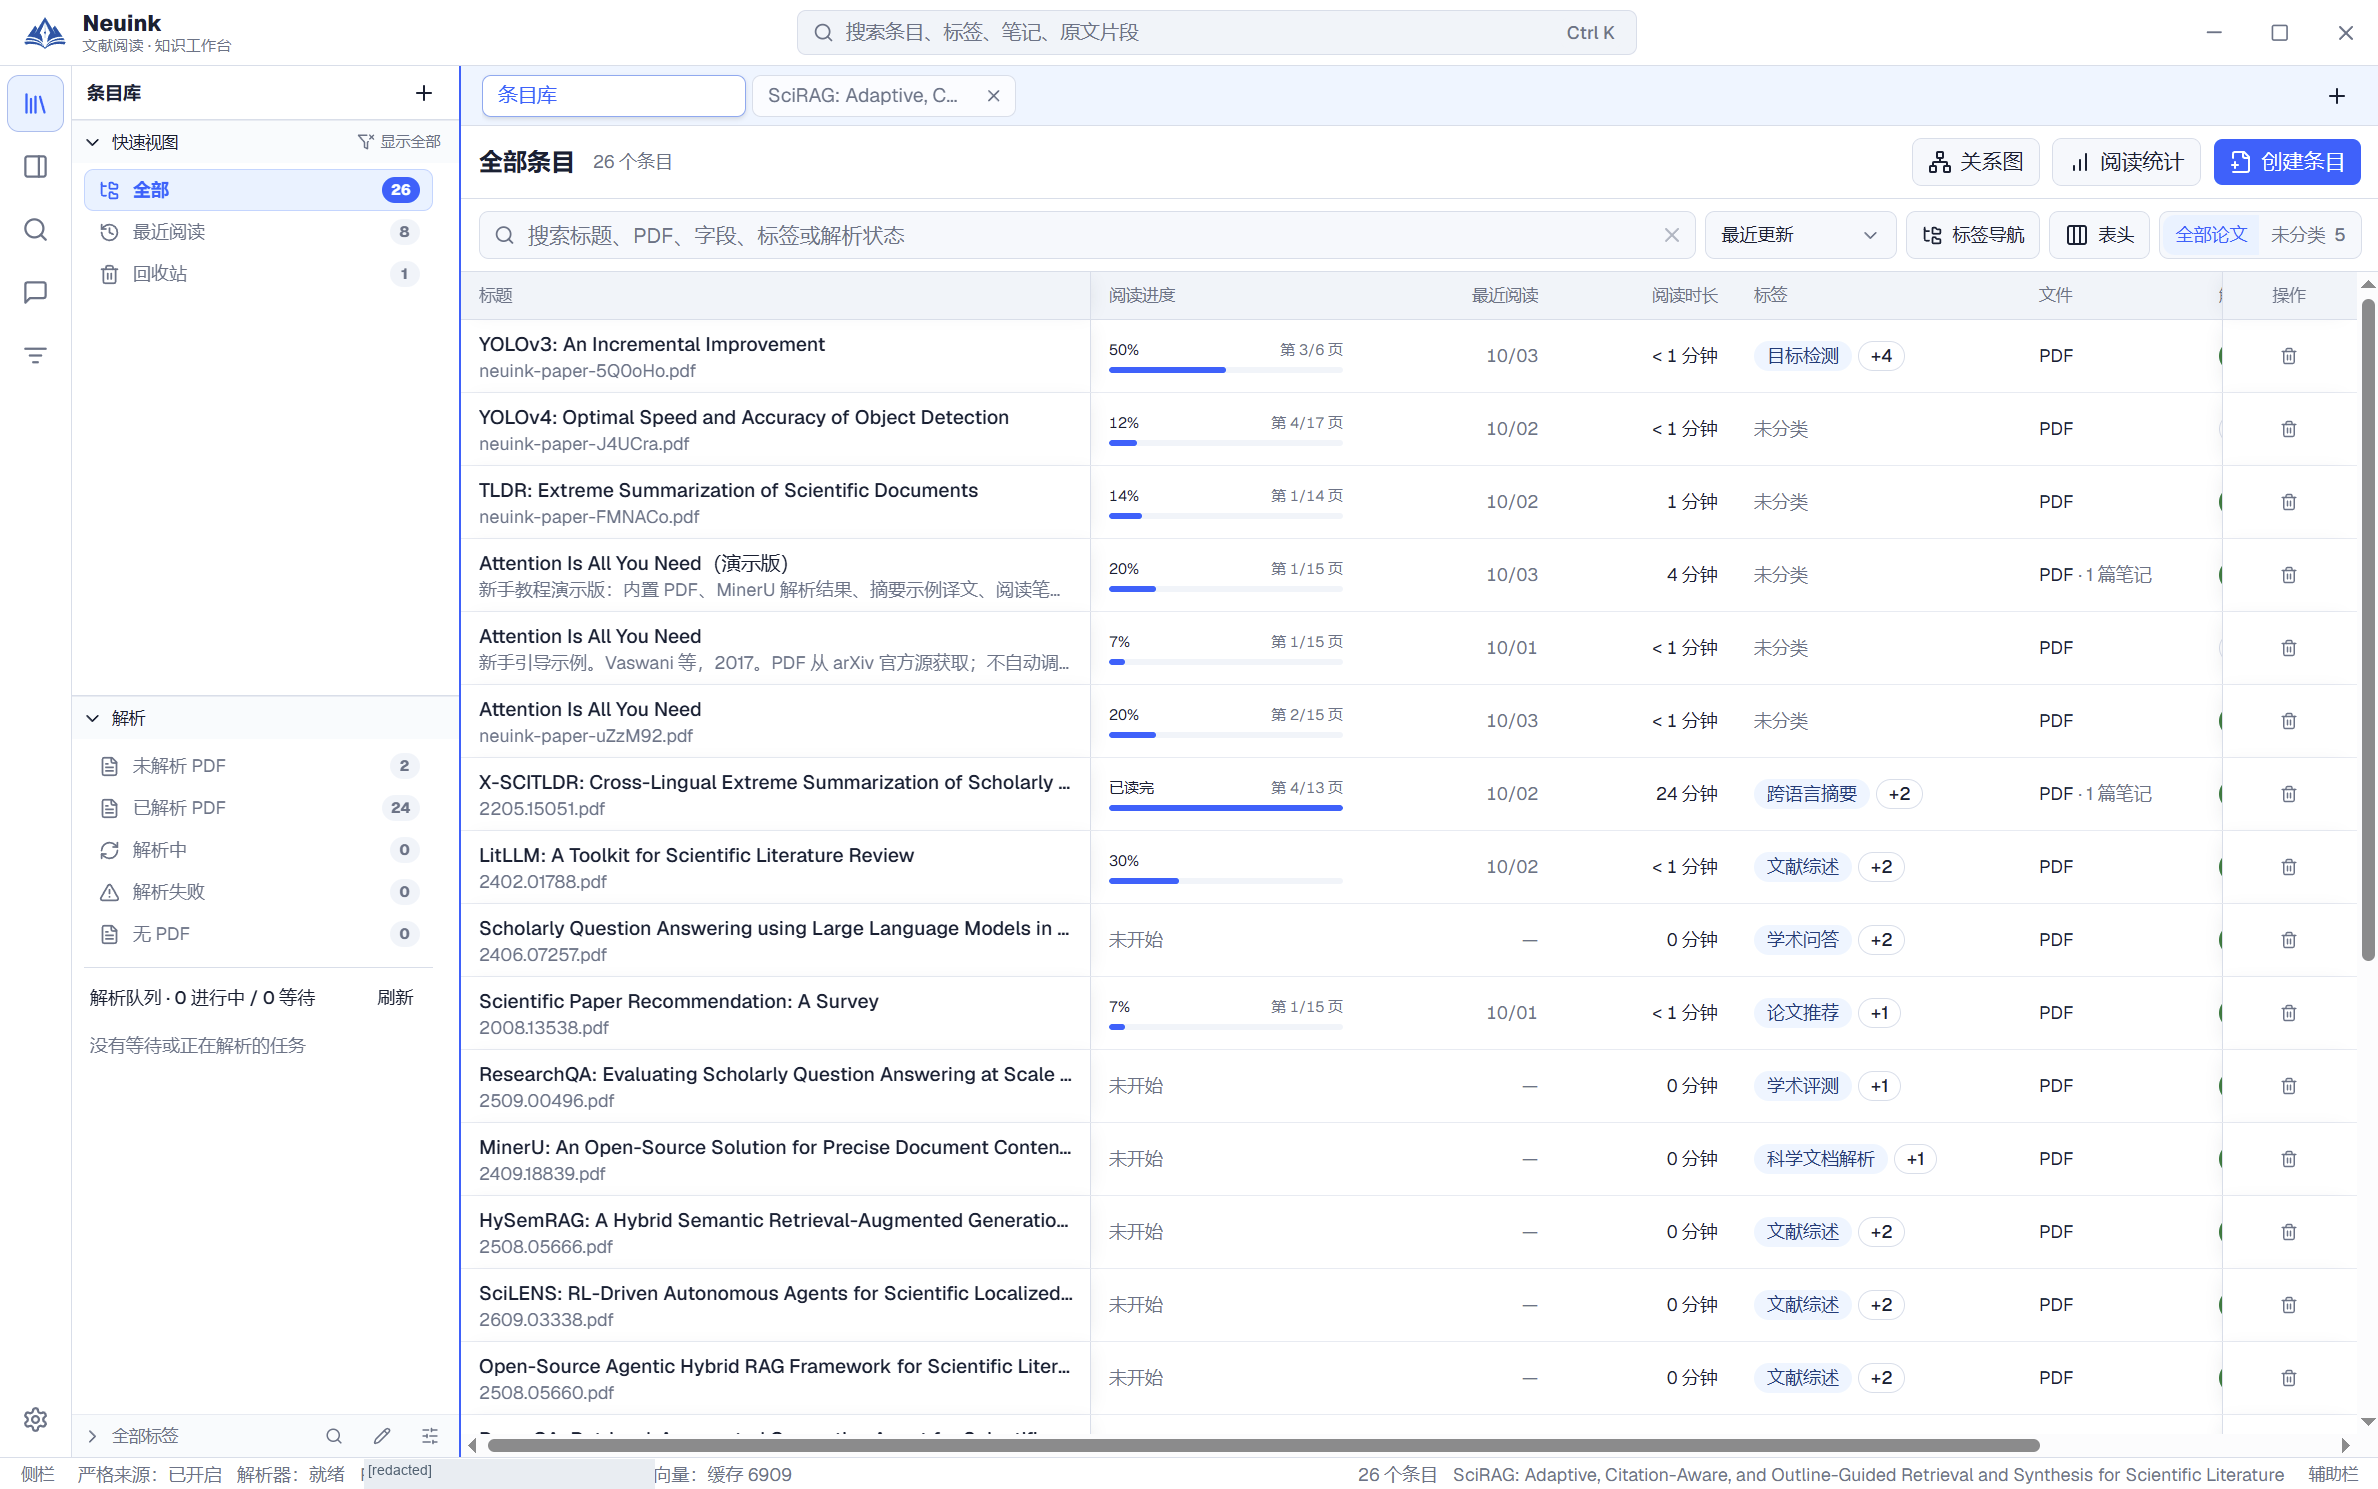Close the SciRAG tab
Image resolution: width=2378 pixels, height=1489 pixels.
[x=993, y=96]
